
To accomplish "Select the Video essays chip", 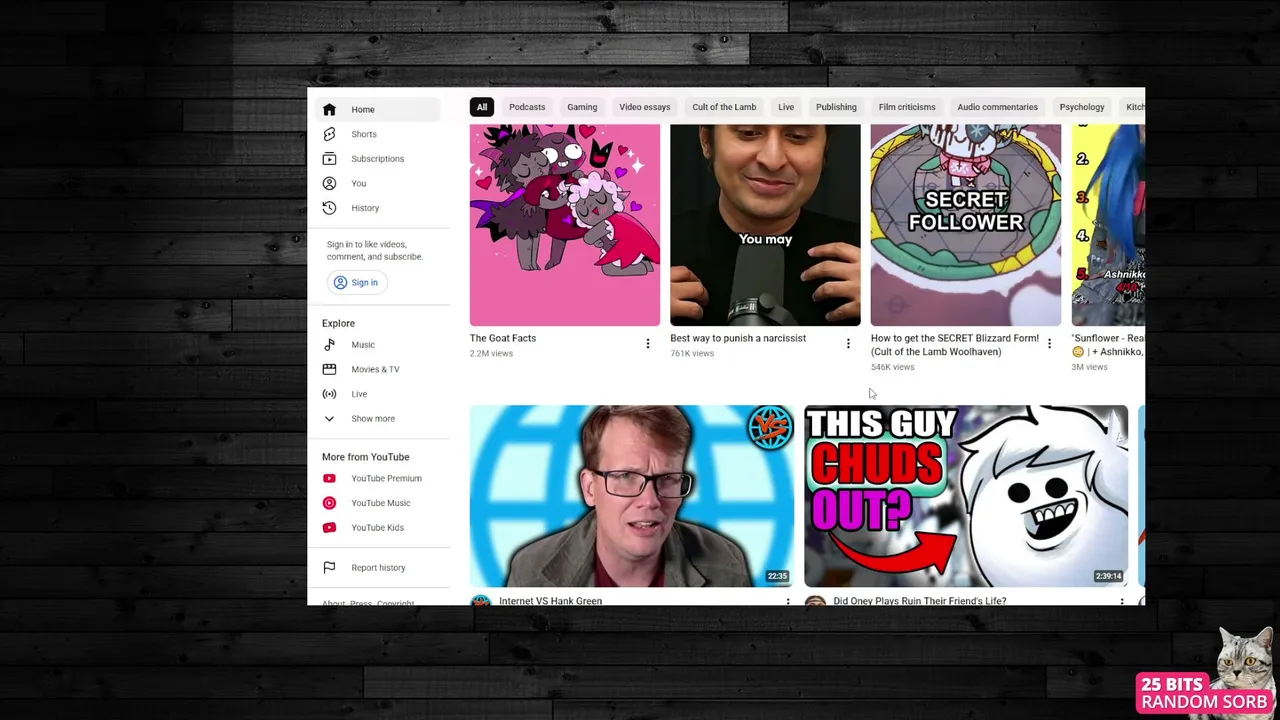I will (x=645, y=107).
